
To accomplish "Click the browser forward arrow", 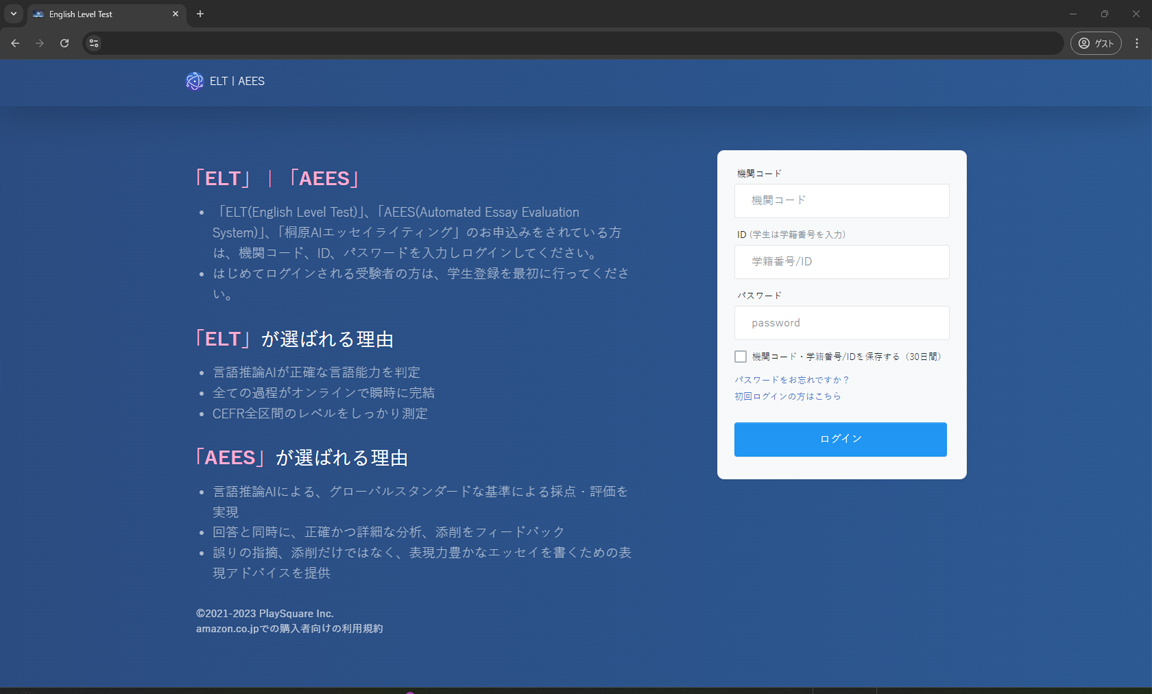I will (40, 43).
